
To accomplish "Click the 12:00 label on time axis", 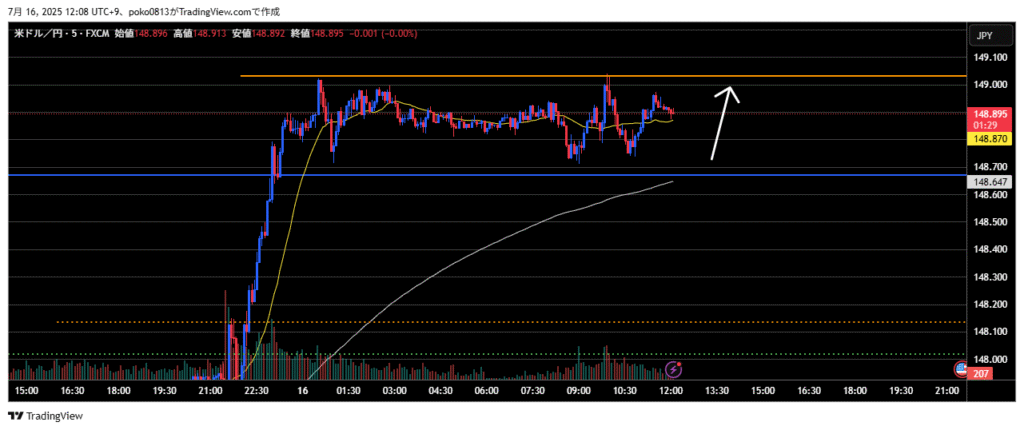I will [671, 391].
